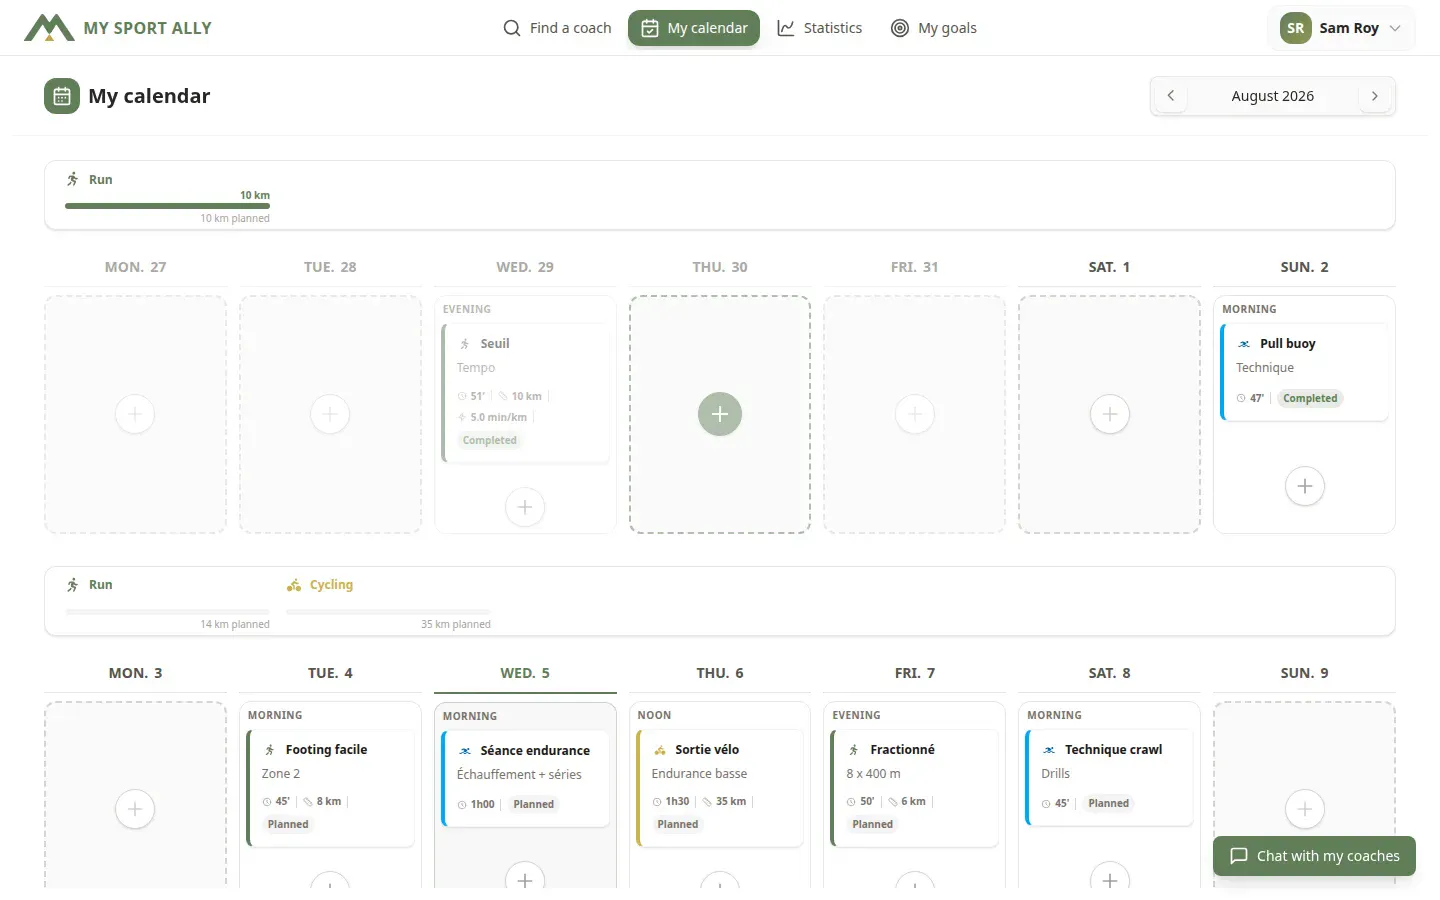Click the run icon on Fractionné

[854, 750]
